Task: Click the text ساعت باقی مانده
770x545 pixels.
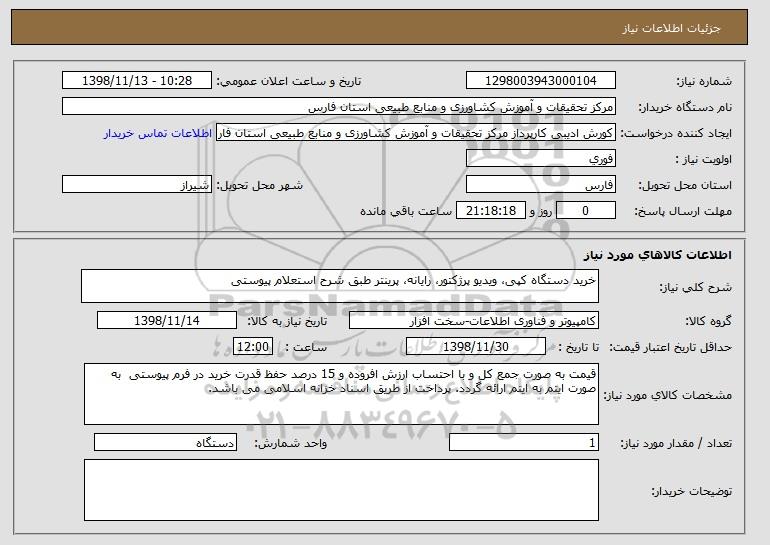Action: tap(406, 211)
